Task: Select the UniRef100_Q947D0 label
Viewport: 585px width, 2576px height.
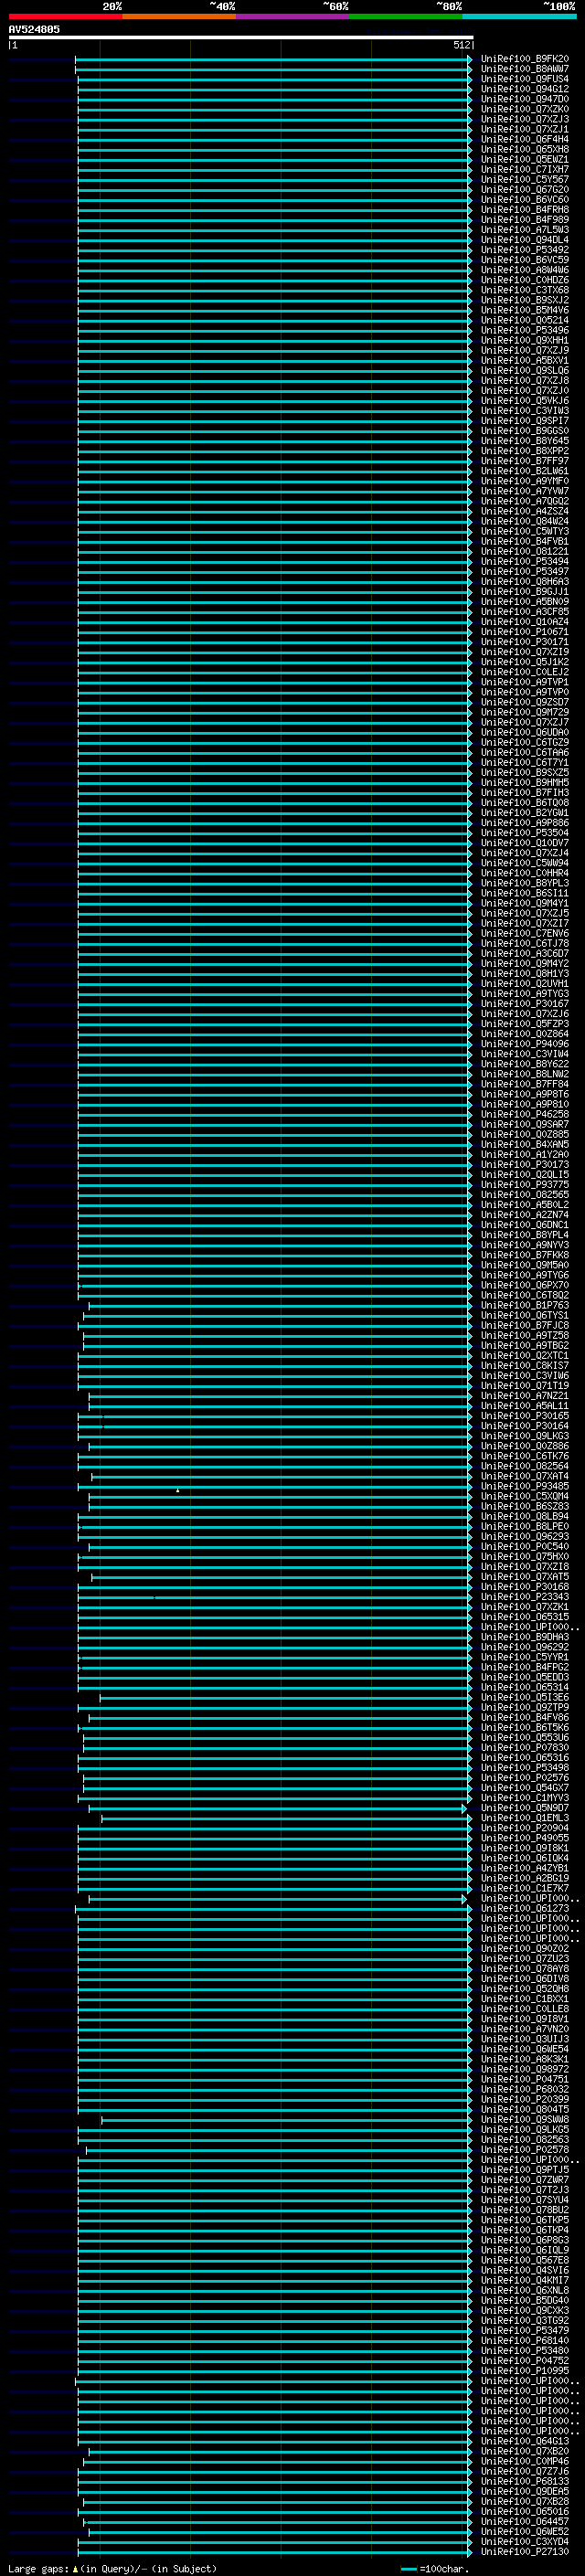Action: pyautogui.click(x=524, y=99)
